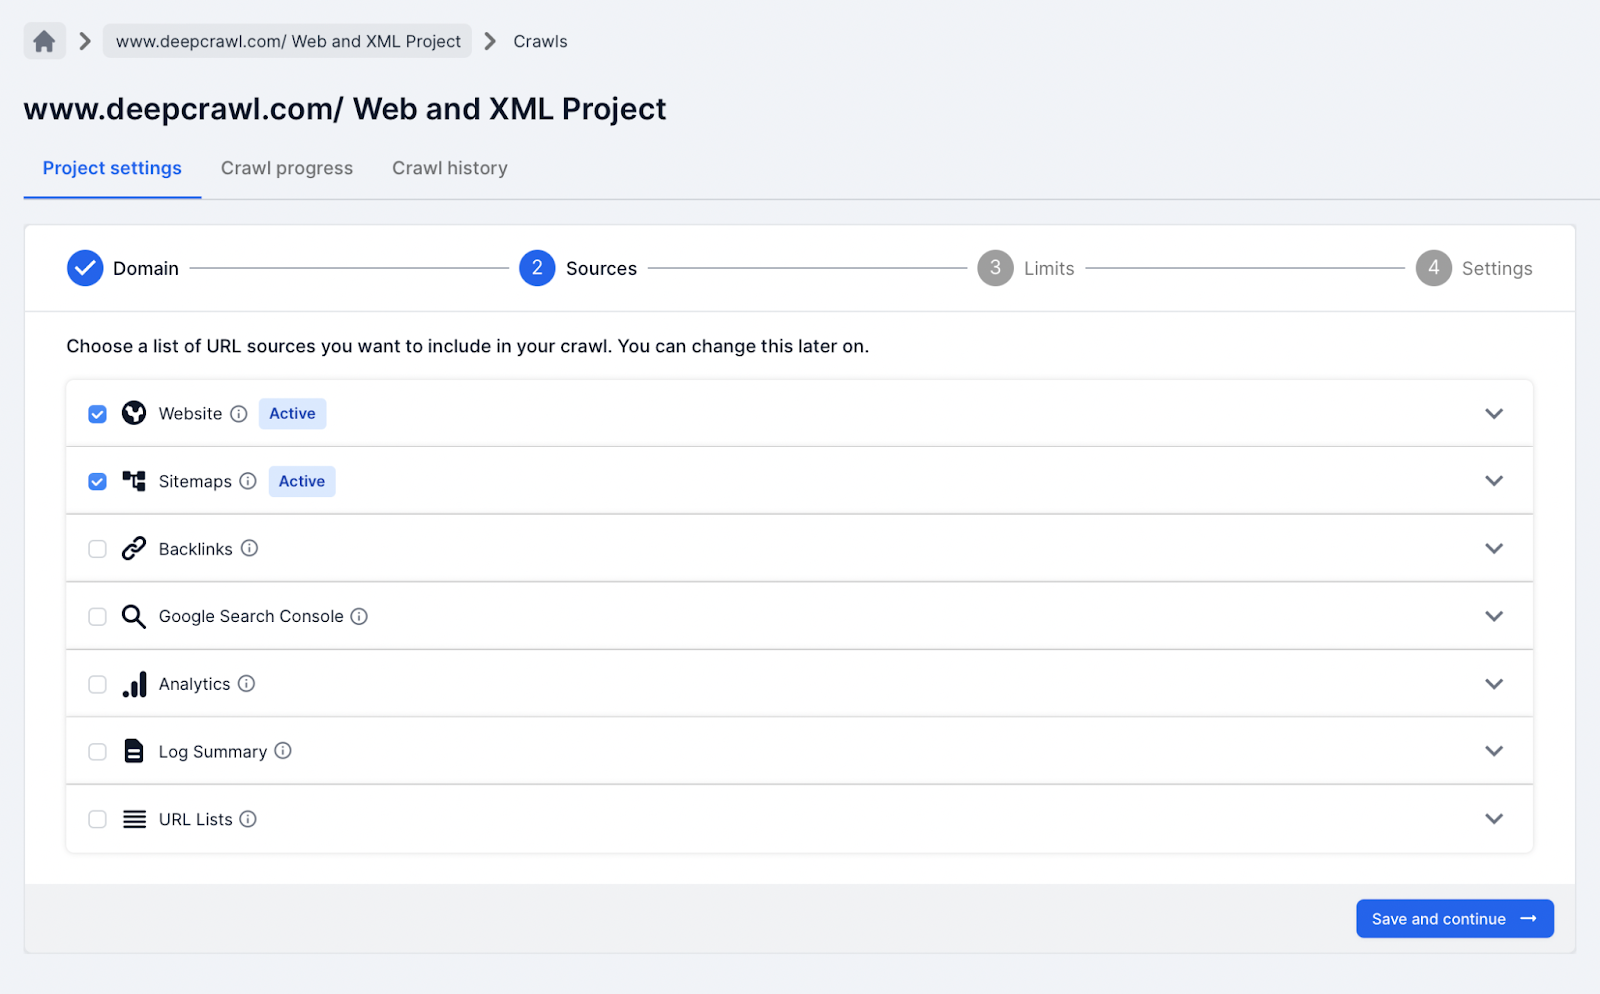Expand the Backlinks source row
1600x994 pixels.
tap(1494, 548)
